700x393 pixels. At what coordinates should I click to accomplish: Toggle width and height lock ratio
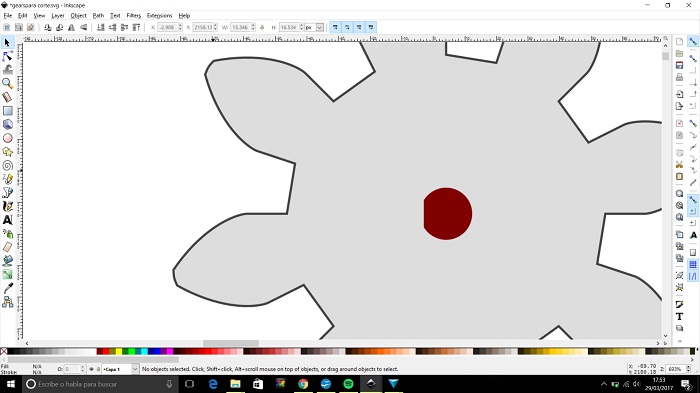(x=262, y=27)
